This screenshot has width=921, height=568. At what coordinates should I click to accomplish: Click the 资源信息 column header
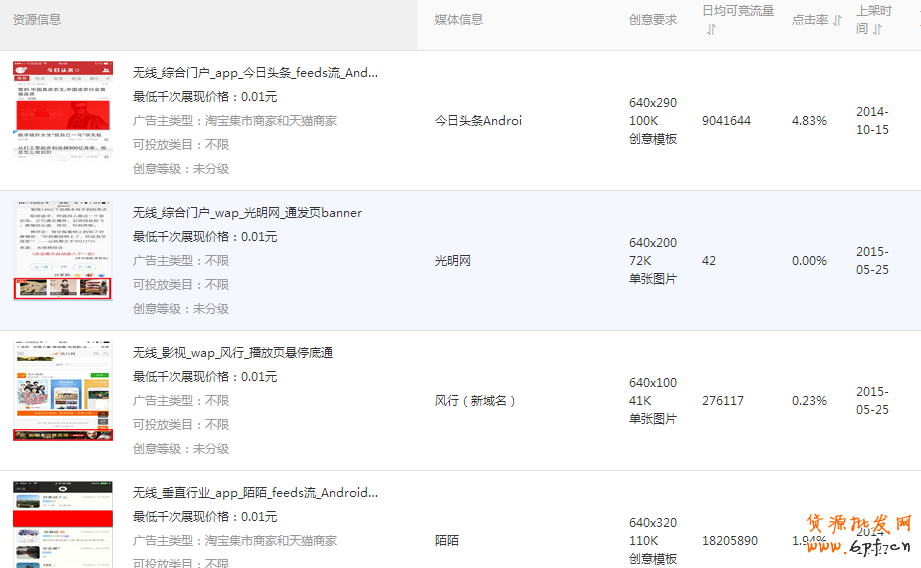point(37,20)
